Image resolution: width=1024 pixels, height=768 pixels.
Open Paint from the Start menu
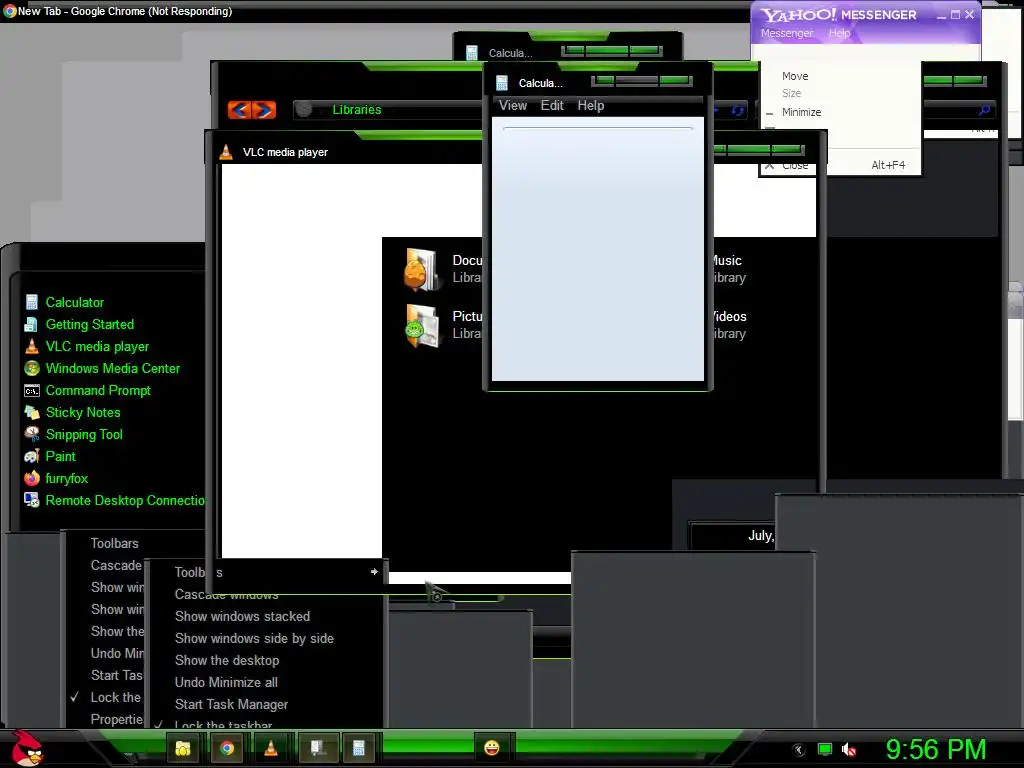[60, 456]
